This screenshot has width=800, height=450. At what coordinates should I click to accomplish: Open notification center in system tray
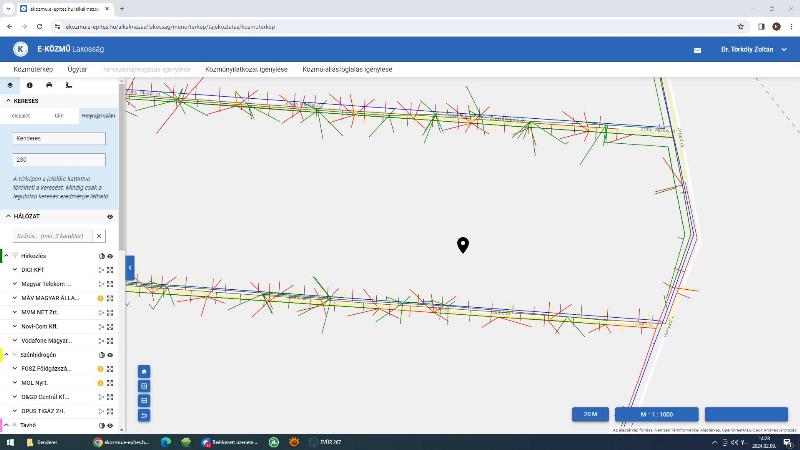(x=787, y=442)
